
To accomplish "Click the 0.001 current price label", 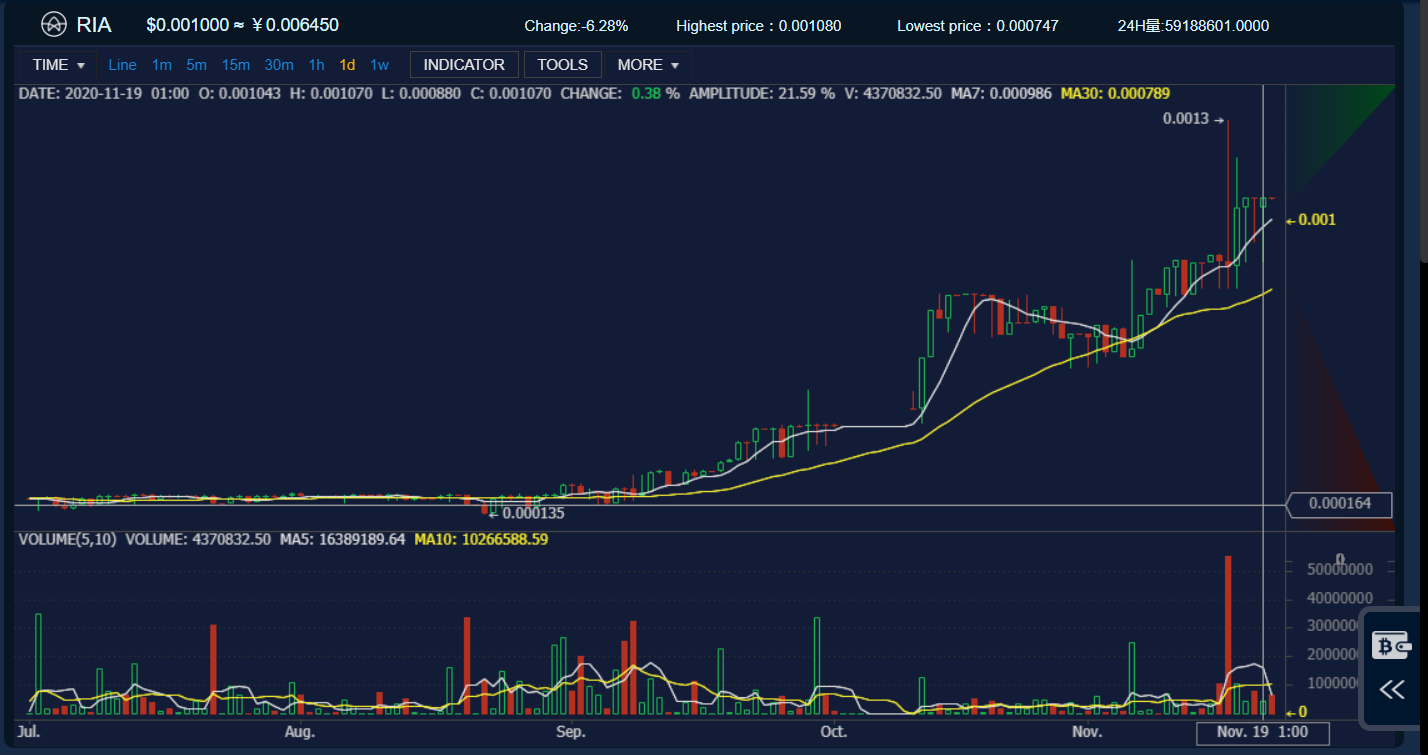I will click(x=1316, y=220).
